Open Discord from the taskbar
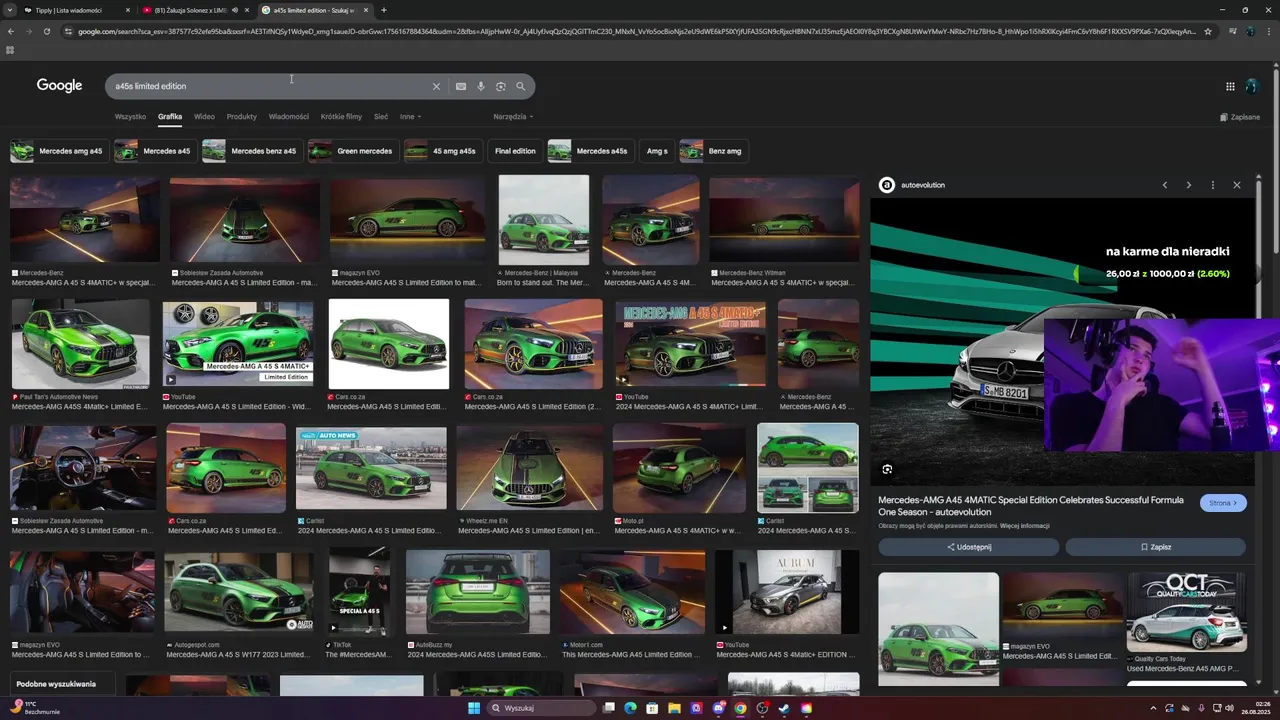 pos(718,708)
